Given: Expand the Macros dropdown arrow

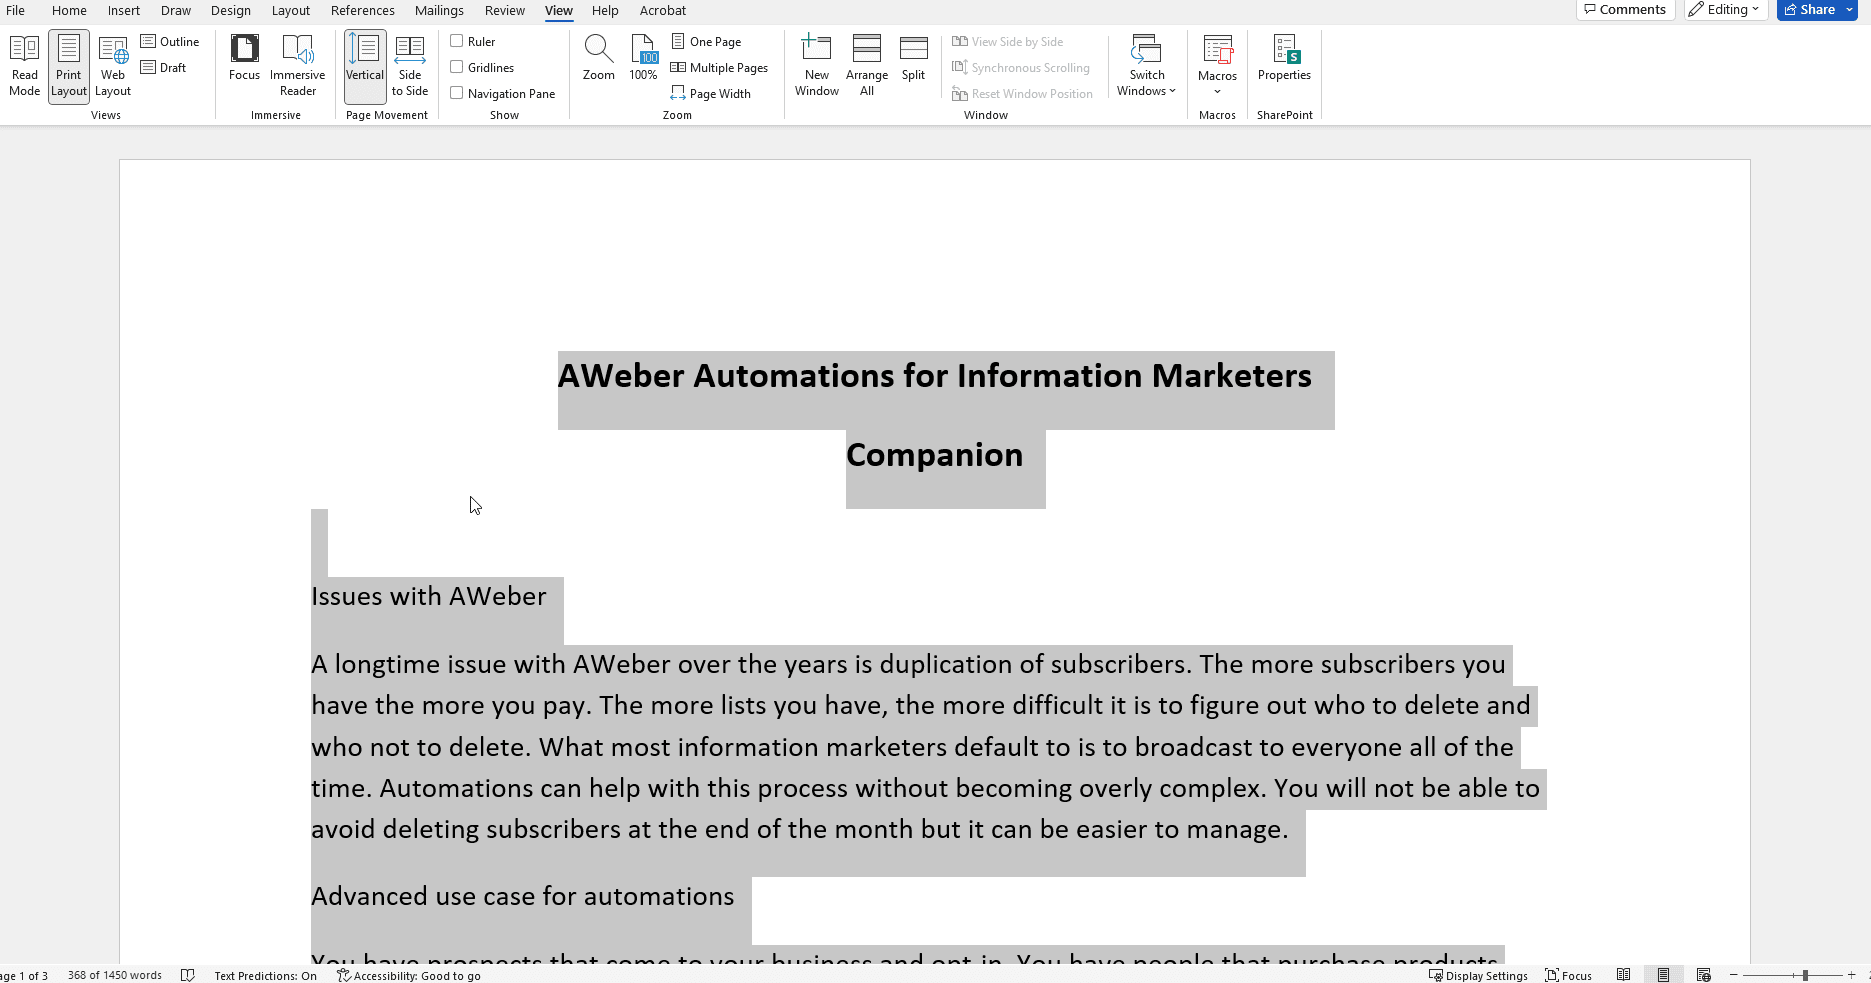Looking at the screenshot, I should click(x=1217, y=92).
